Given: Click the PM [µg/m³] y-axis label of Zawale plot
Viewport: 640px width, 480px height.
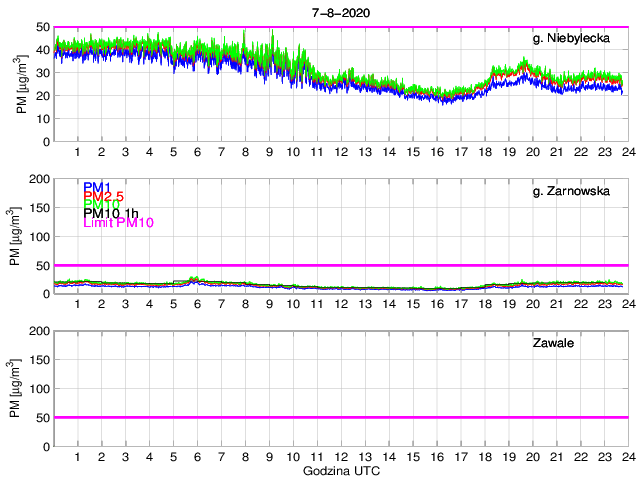Looking at the screenshot, I should (x=15, y=388).
